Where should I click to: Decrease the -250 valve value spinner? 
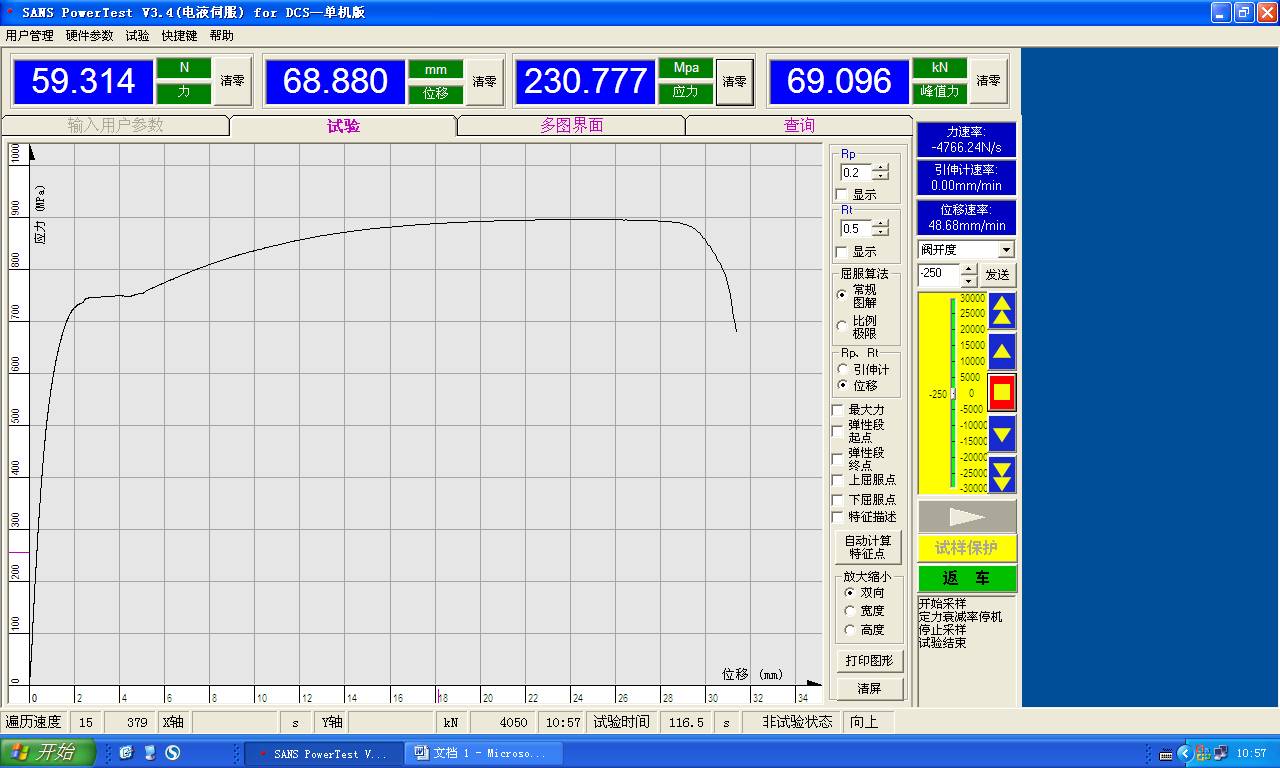coord(968,281)
